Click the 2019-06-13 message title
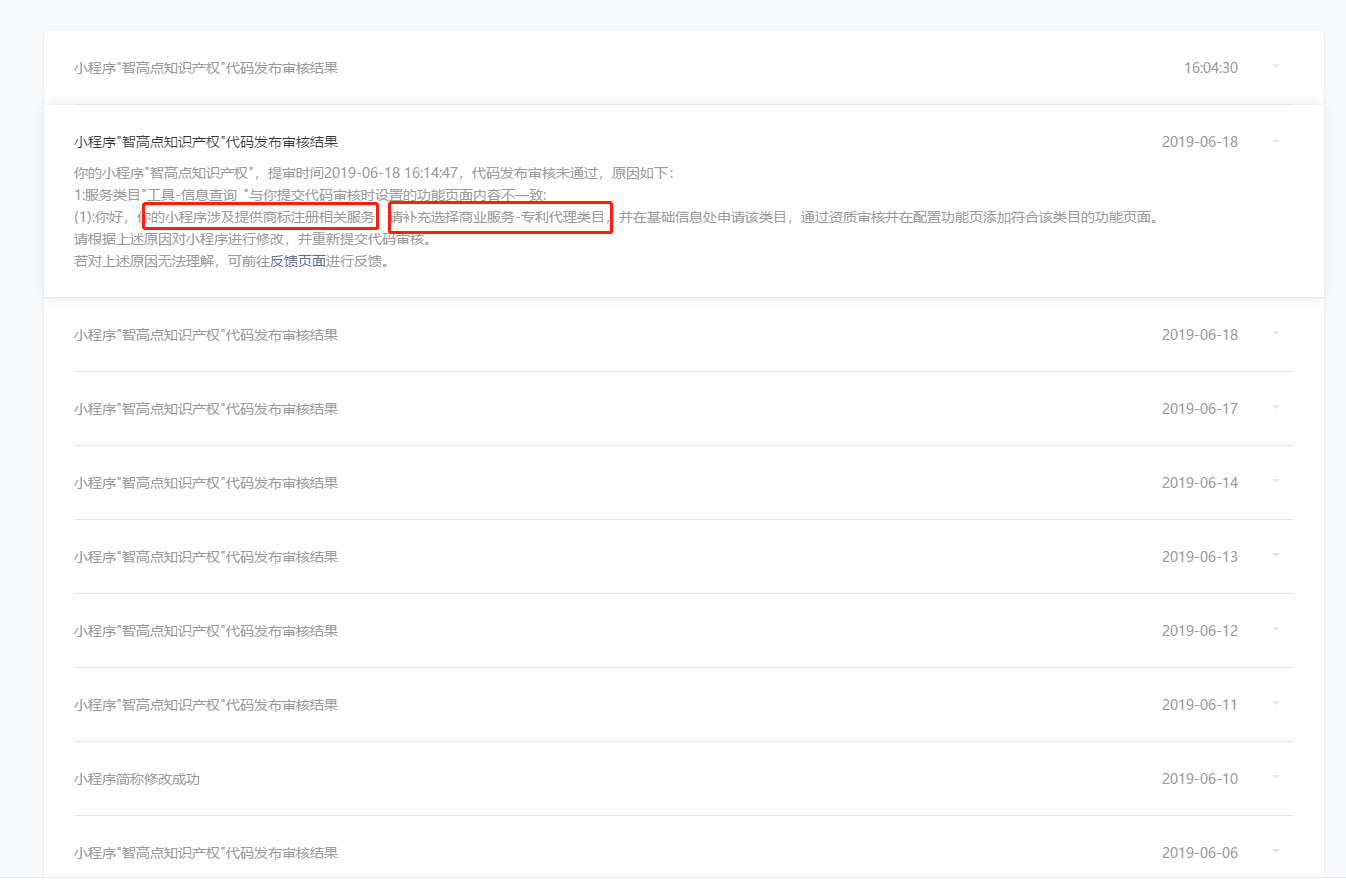 pyautogui.click(x=206, y=557)
